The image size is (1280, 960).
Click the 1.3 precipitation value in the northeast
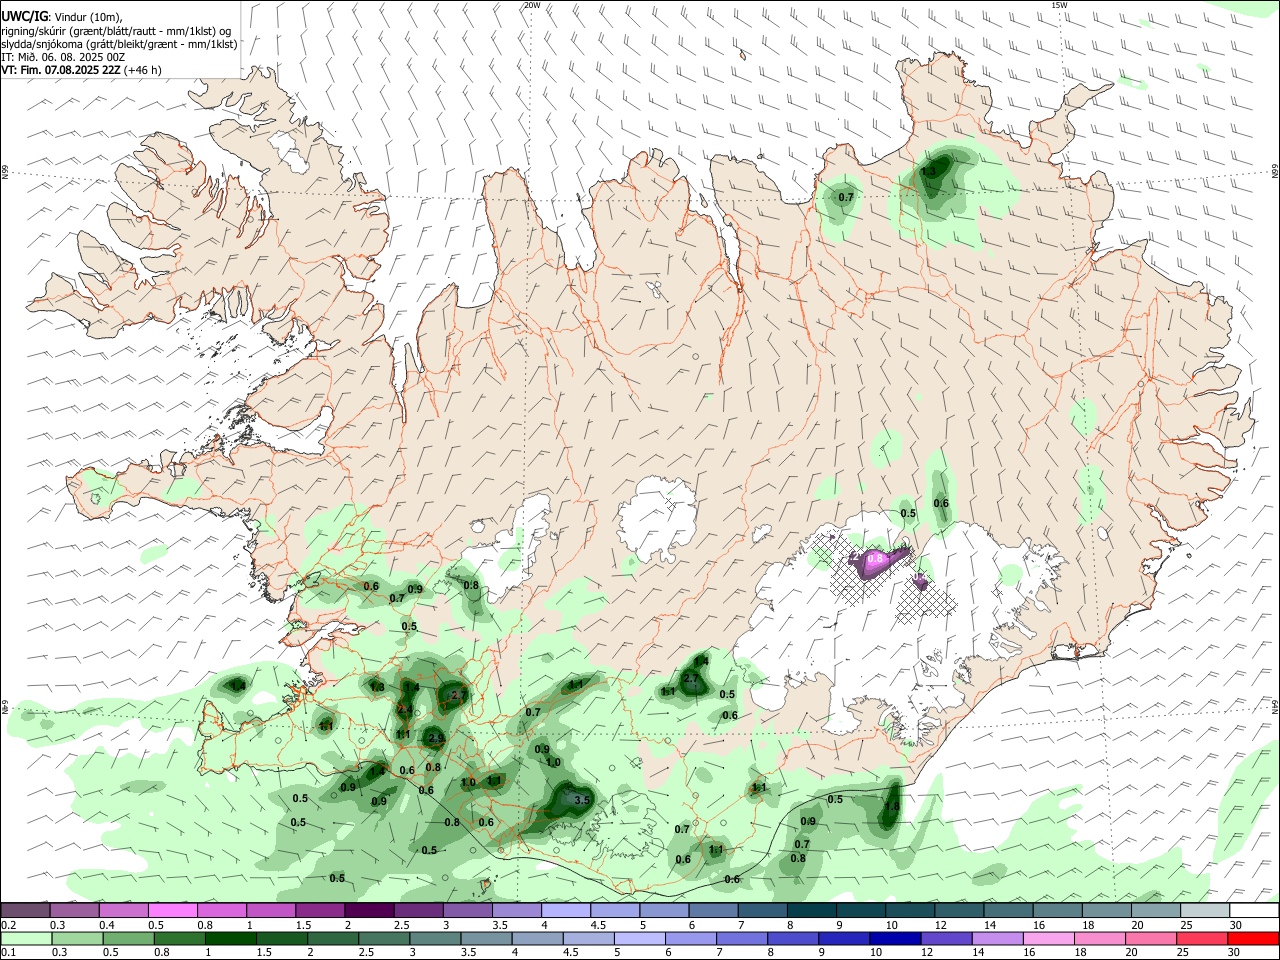(928, 172)
